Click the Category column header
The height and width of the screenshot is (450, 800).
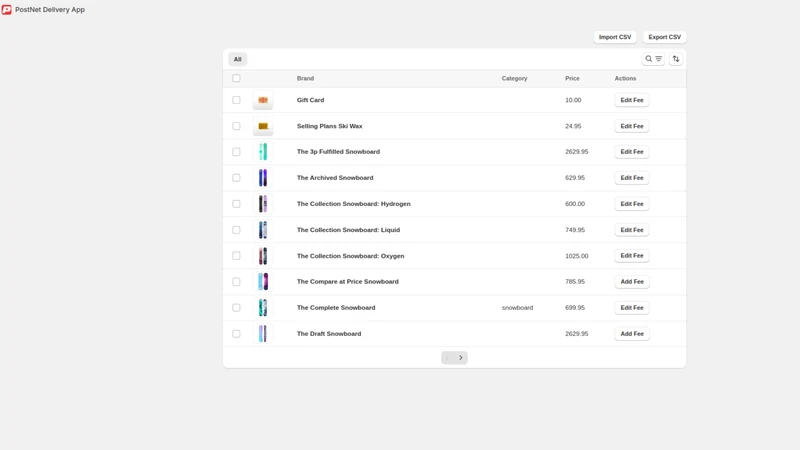tap(514, 78)
